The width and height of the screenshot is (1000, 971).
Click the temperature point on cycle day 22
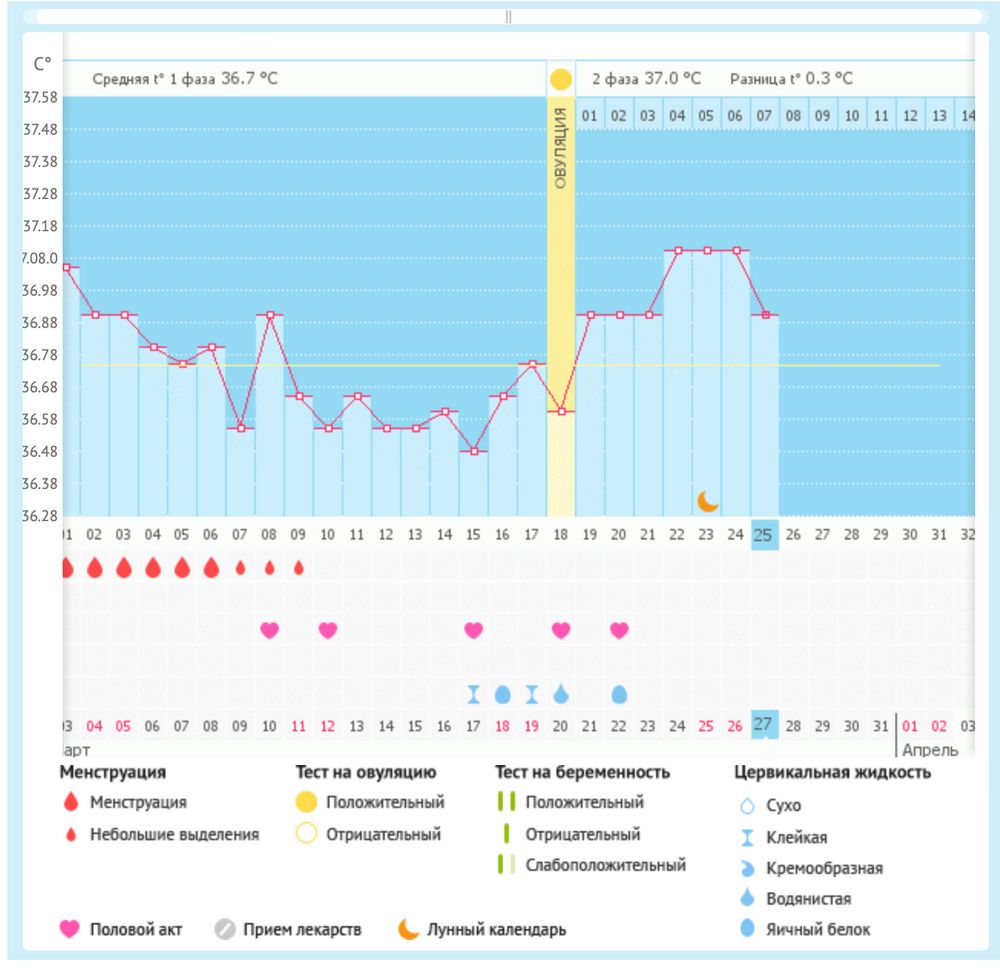point(678,250)
